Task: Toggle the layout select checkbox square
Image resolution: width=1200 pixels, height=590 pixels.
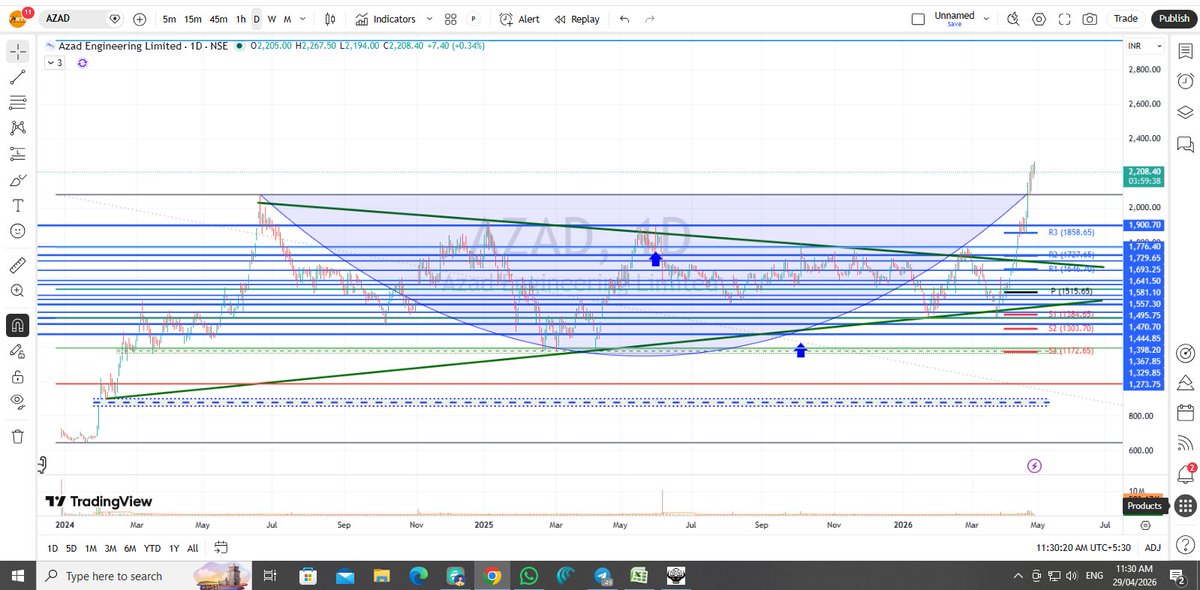Action: click(x=918, y=19)
